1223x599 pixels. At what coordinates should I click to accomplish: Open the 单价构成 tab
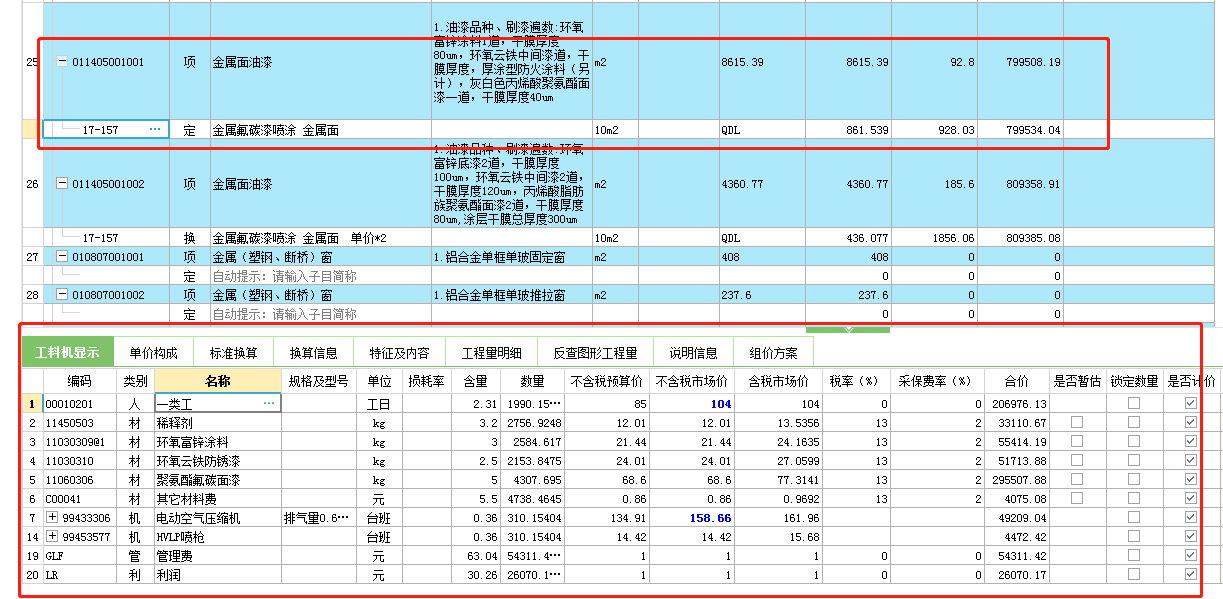tap(153, 353)
